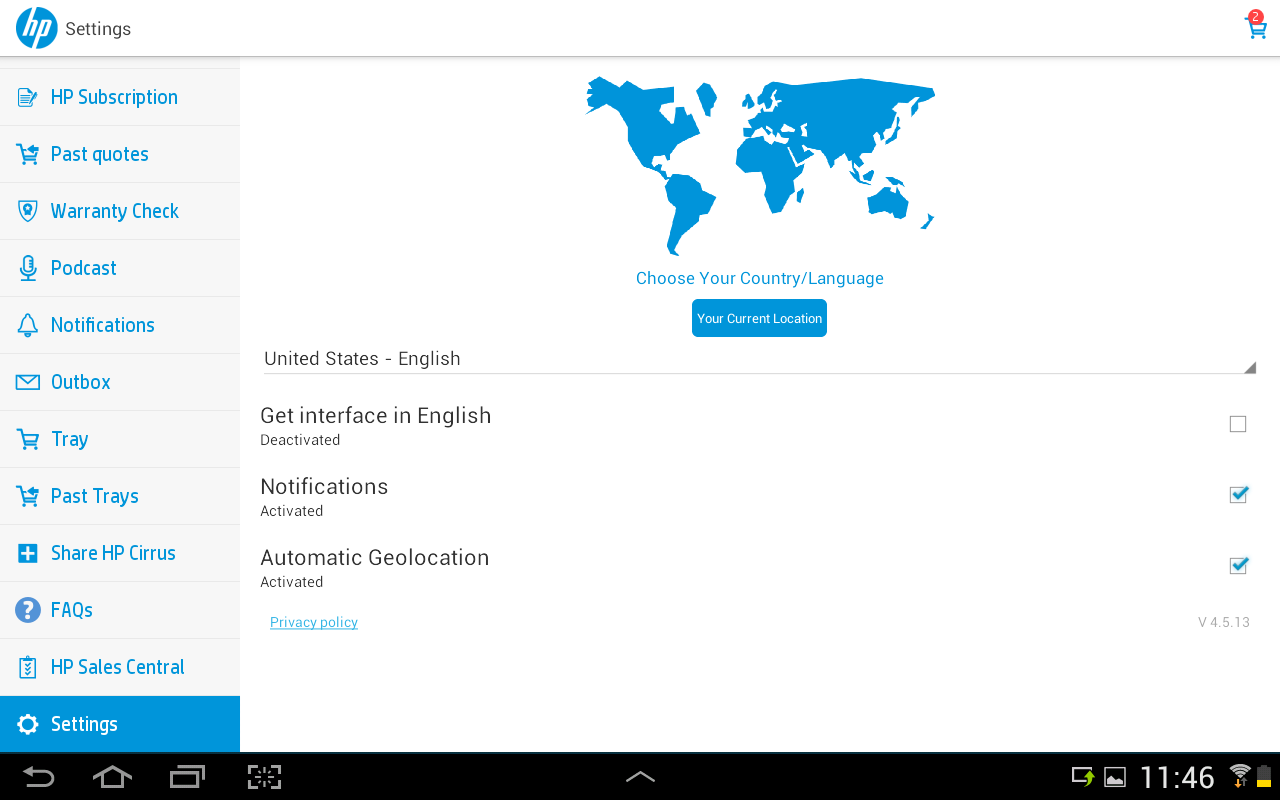Click the Choose Your Country/Language text
The height and width of the screenshot is (800, 1280).
[760, 278]
